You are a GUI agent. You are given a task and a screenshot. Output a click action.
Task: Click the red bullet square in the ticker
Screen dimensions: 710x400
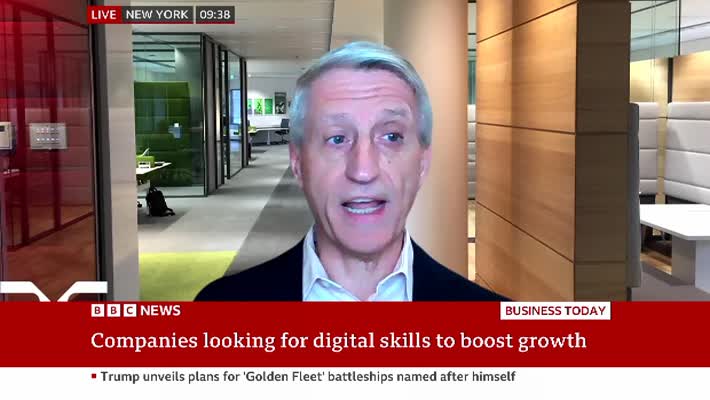(x=94, y=377)
